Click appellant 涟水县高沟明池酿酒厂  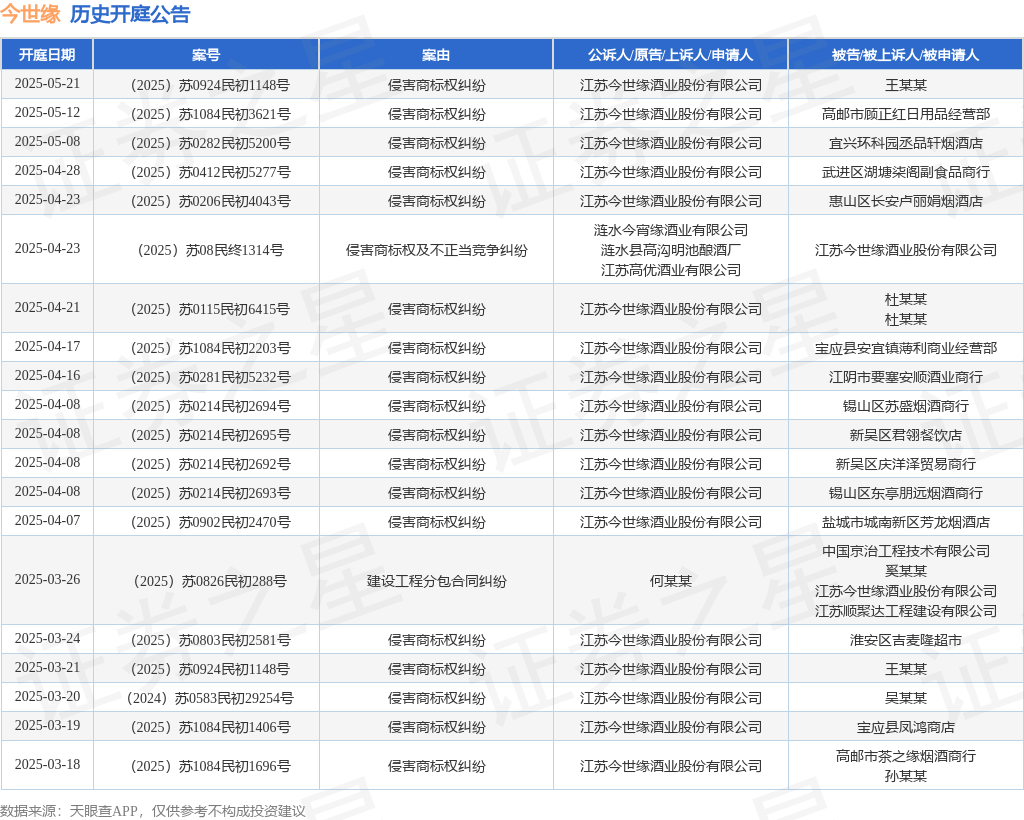click(671, 250)
